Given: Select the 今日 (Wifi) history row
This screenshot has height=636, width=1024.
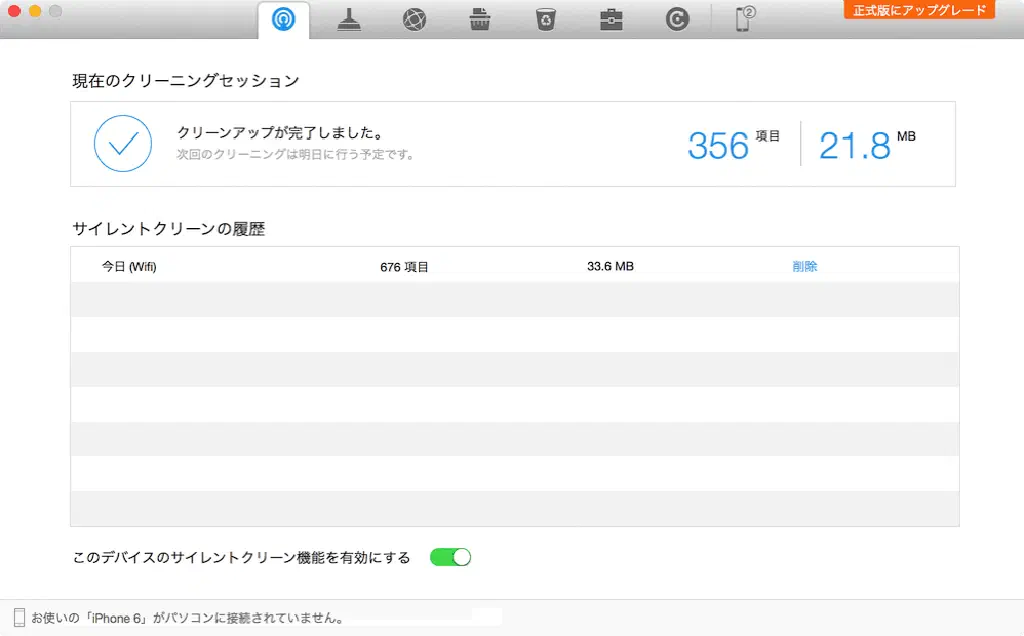Looking at the screenshot, I should pos(129,267).
